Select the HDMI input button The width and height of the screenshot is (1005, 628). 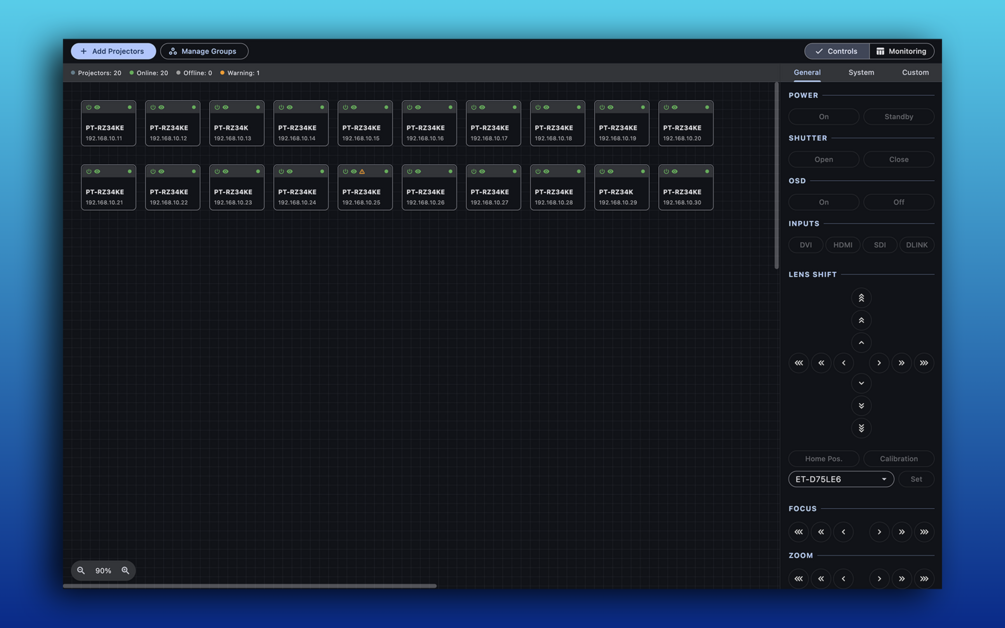pyautogui.click(x=842, y=245)
